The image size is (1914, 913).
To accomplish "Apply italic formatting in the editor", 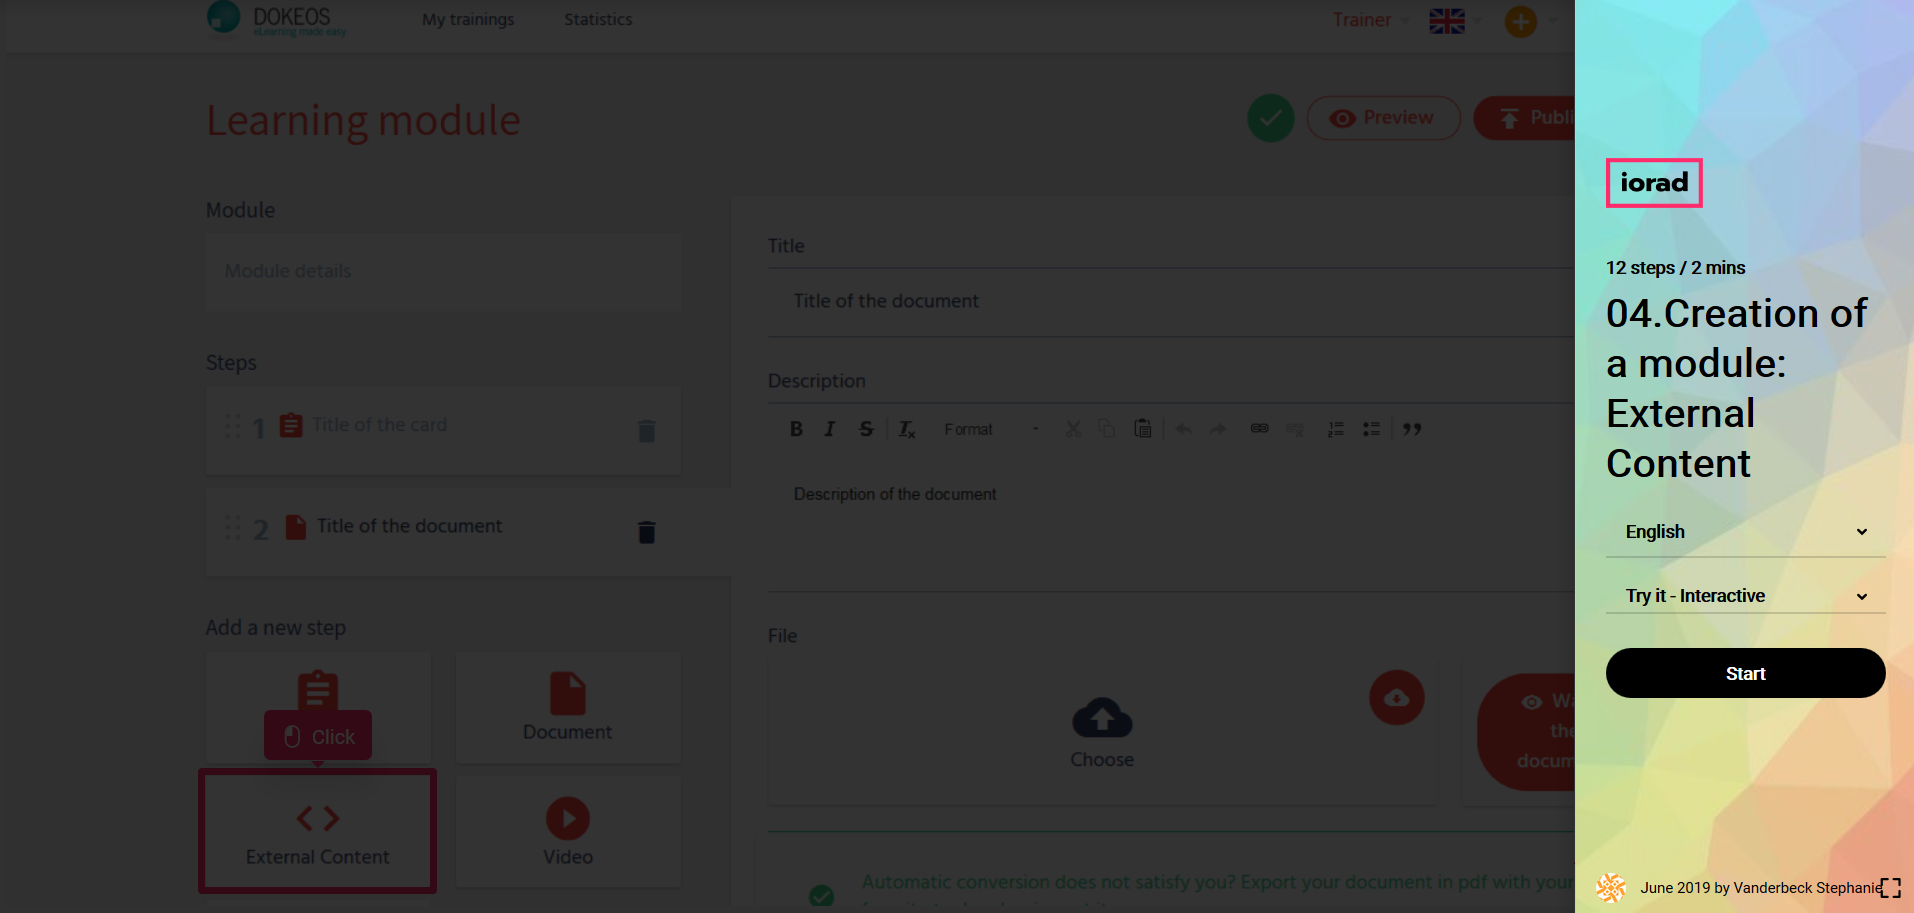I will coord(829,429).
